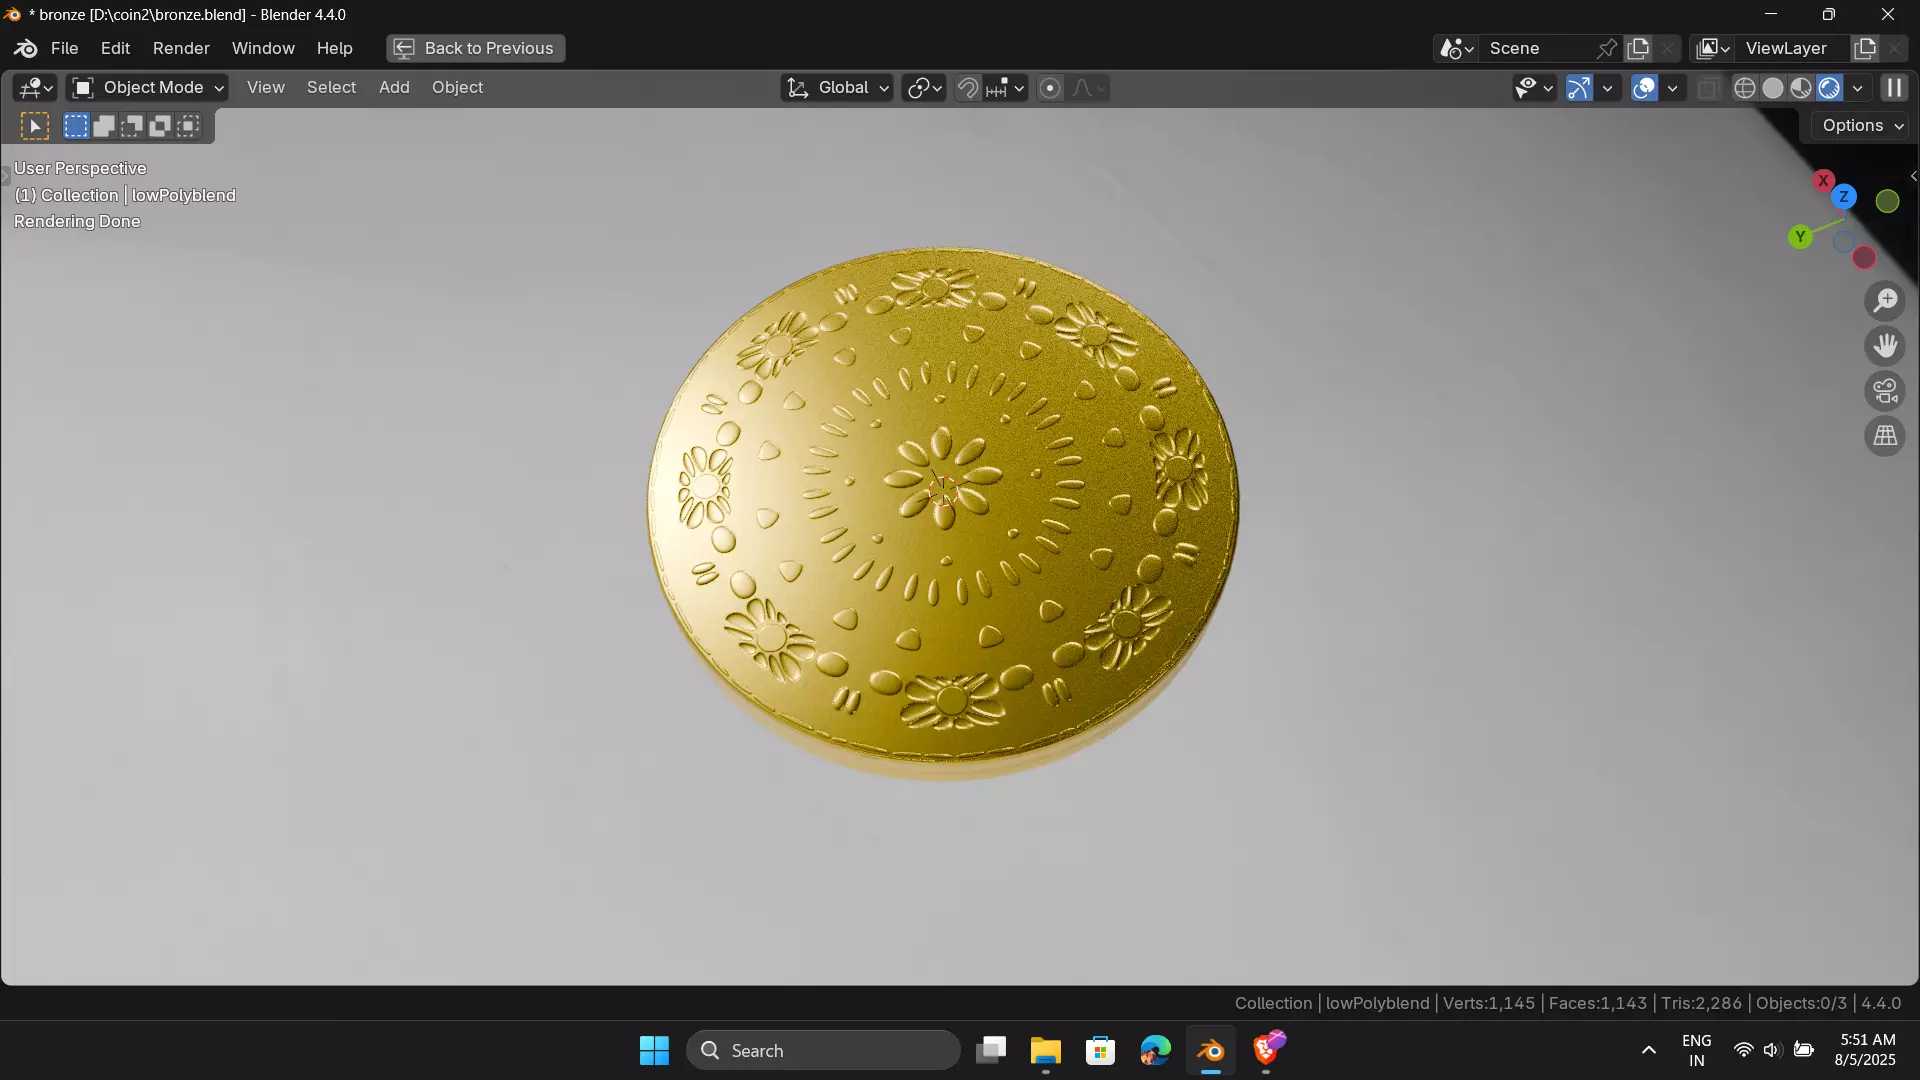Open the Transform Pivot Point dropdown
Screen dimensions: 1920x1080
pyautogui.click(x=924, y=88)
